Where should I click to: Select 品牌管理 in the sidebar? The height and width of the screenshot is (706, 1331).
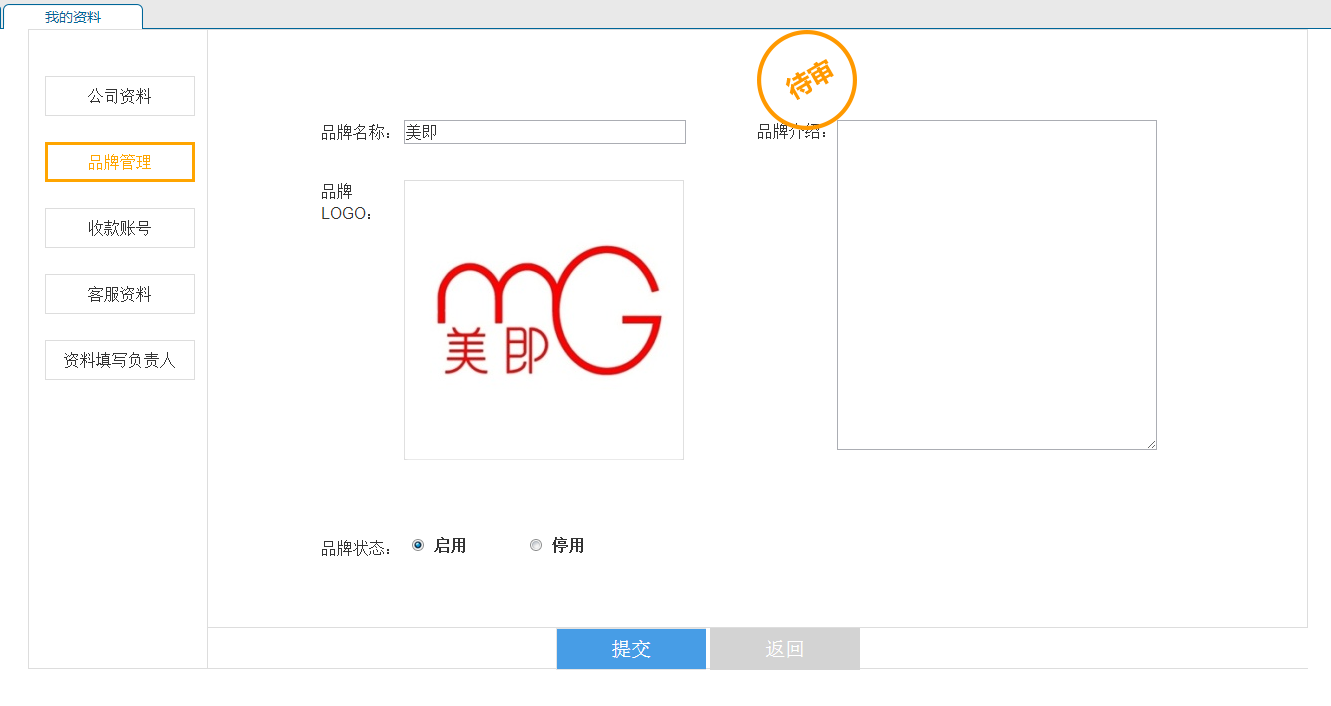[120, 162]
